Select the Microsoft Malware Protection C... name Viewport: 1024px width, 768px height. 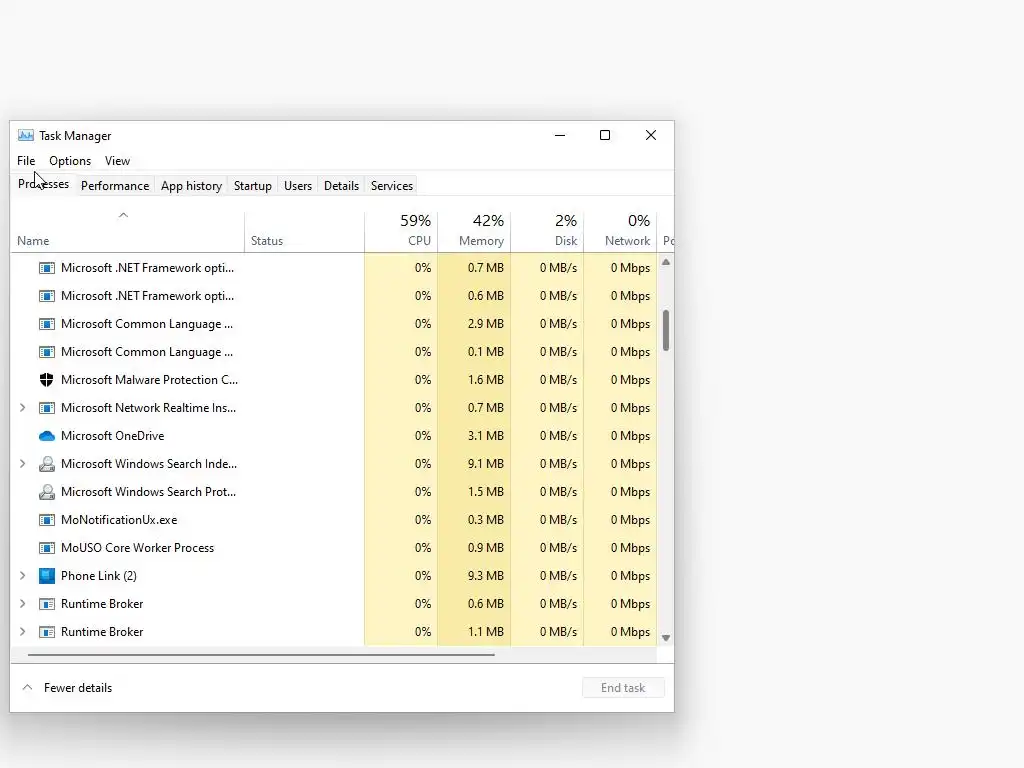coord(150,379)
